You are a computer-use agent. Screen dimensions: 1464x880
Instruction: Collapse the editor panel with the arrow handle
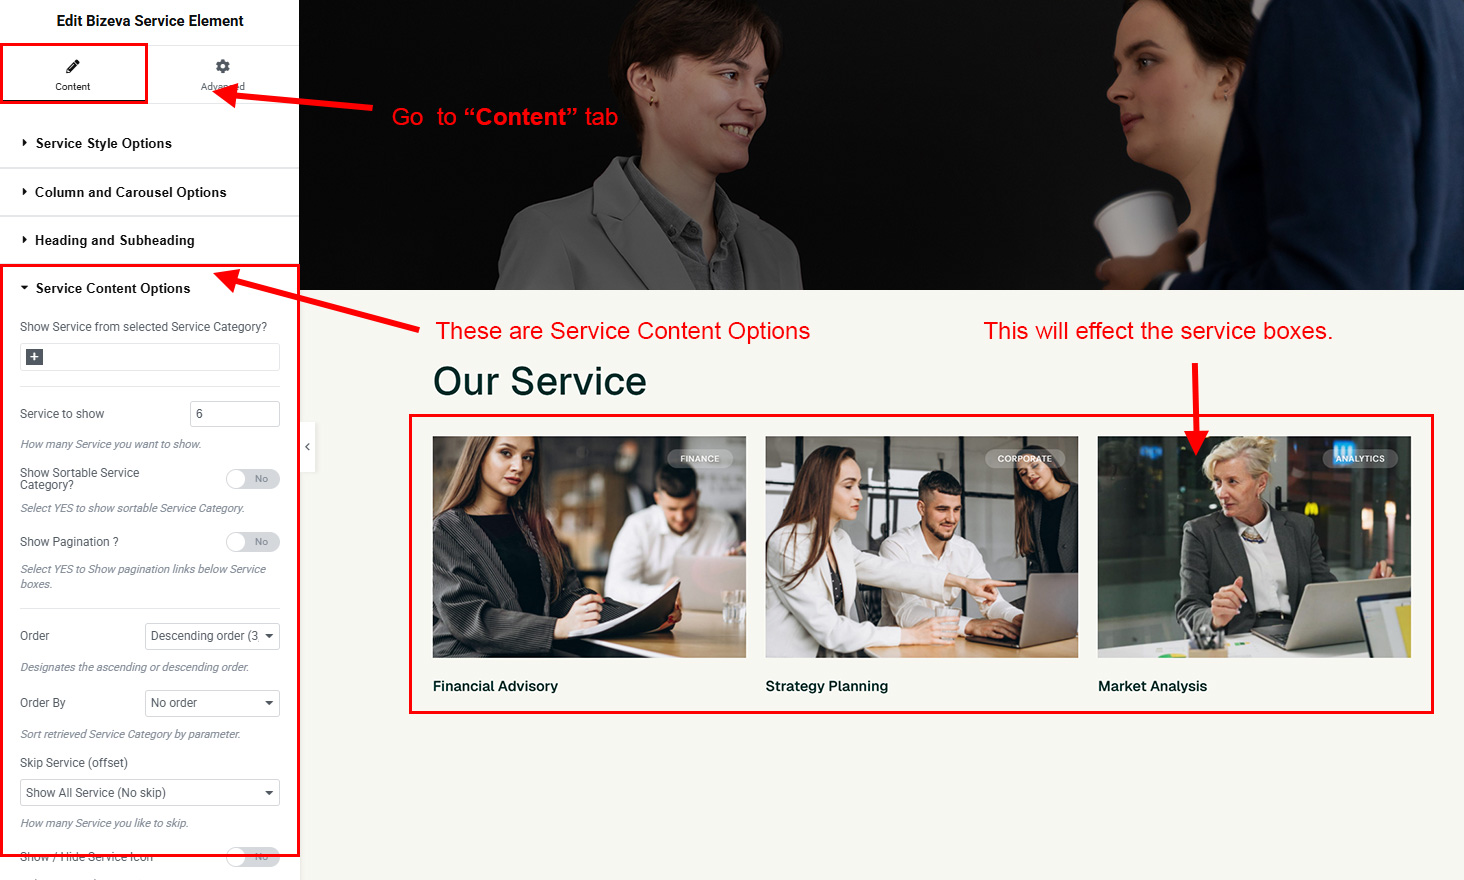[308, 447]
